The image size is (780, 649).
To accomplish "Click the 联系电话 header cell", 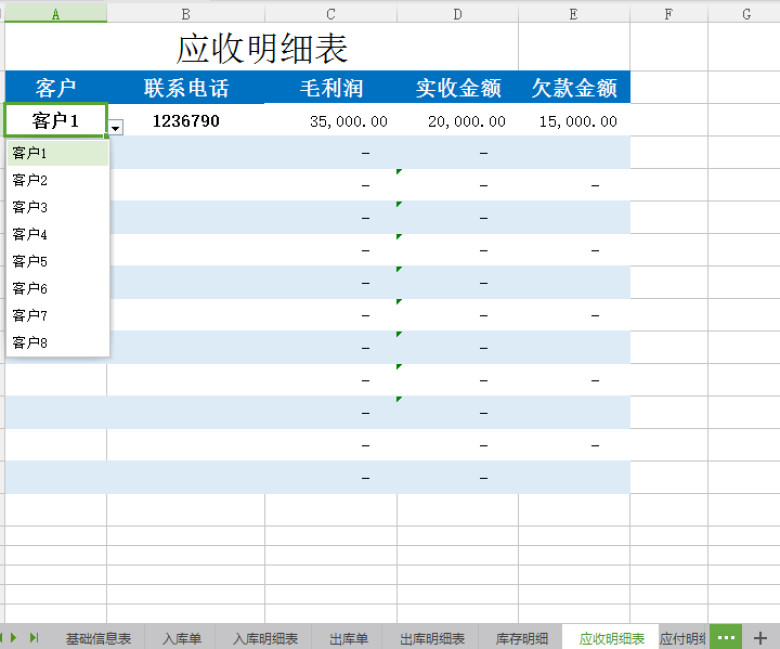I will pos(186,88).
